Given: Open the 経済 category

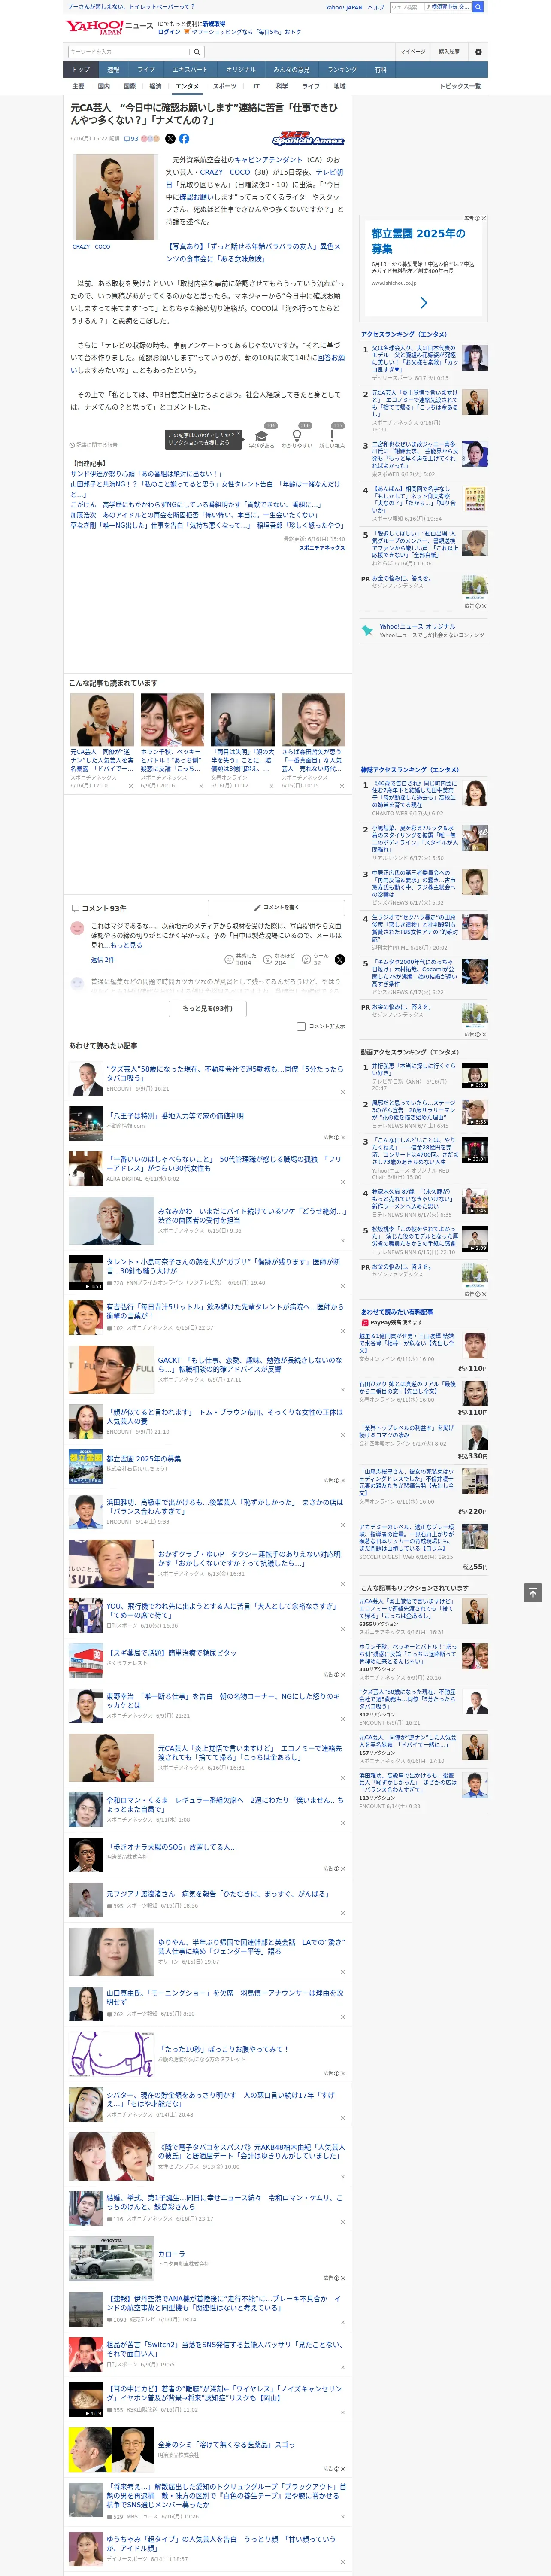Looking at the screenshot, I should [x=155, y=86].
